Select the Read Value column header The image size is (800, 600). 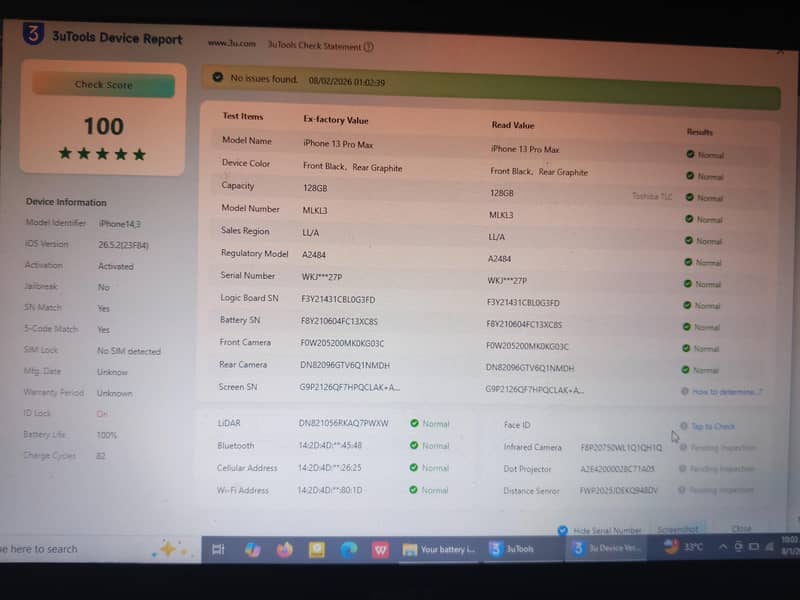(513, 125)
